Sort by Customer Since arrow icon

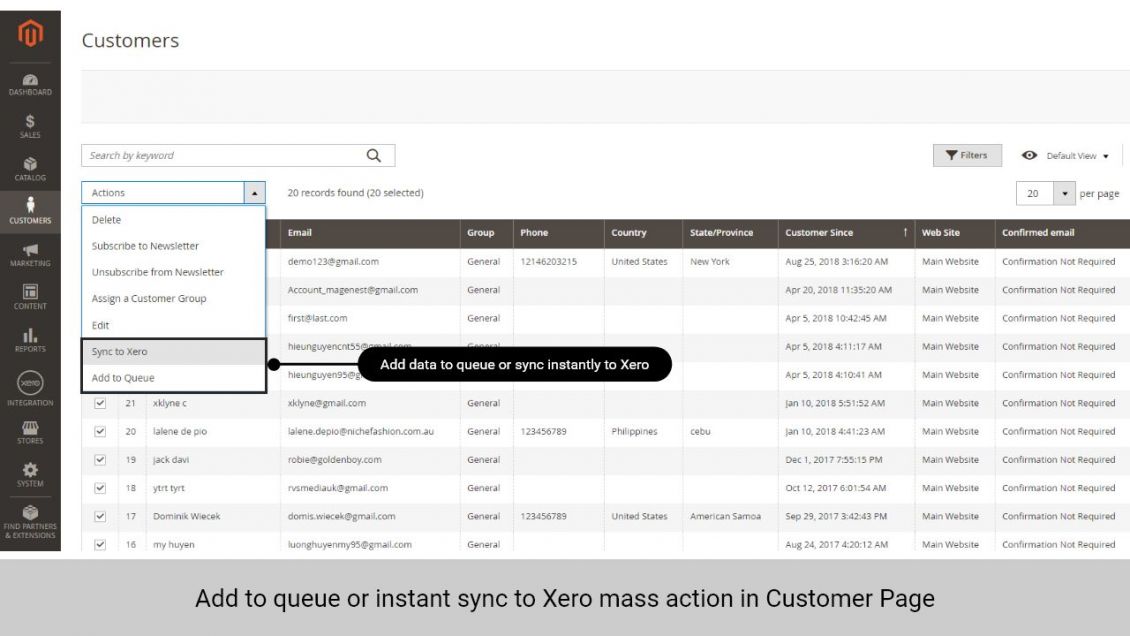905,233
